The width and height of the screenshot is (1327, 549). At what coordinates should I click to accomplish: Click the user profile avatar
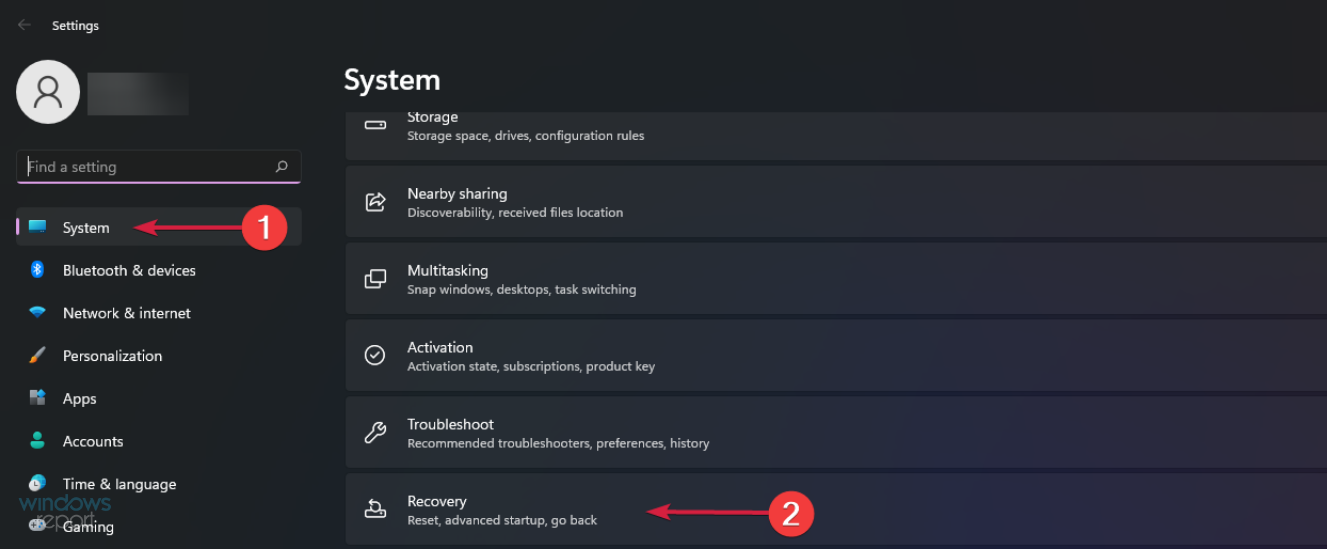(48, 92)
